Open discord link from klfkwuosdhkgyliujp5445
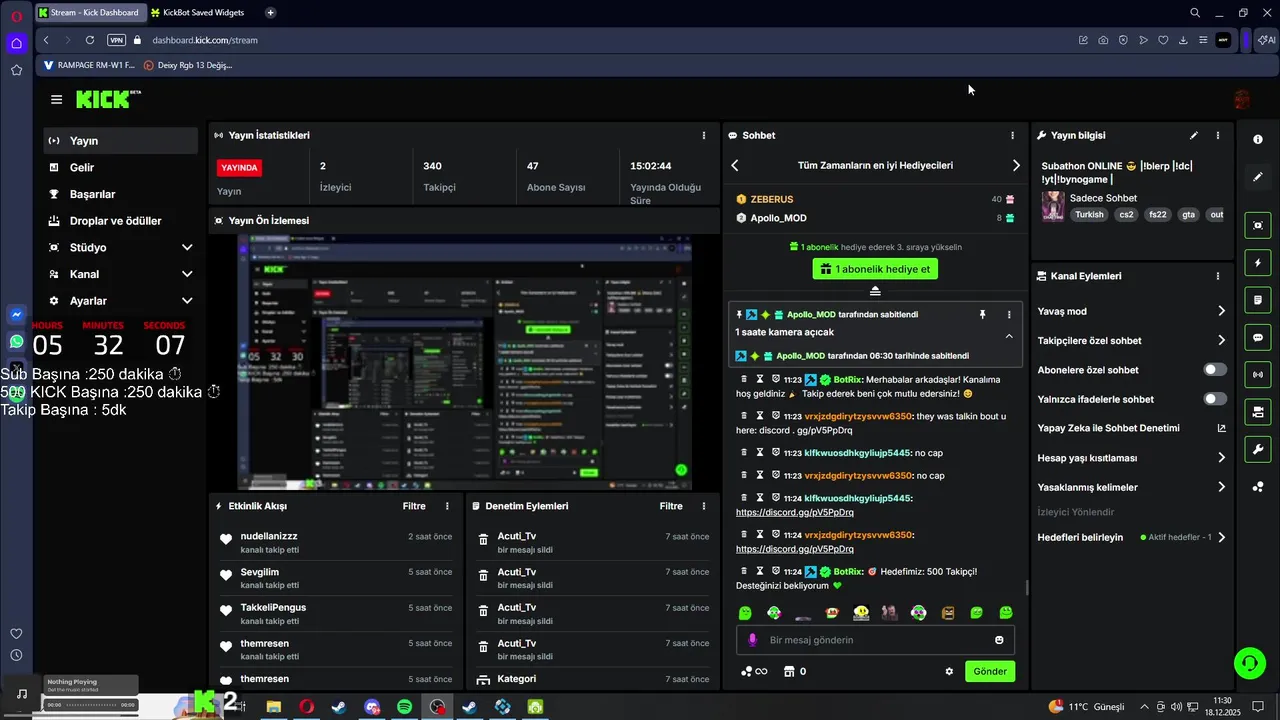This screenshot has width=1280, height=720. point(795,512)
